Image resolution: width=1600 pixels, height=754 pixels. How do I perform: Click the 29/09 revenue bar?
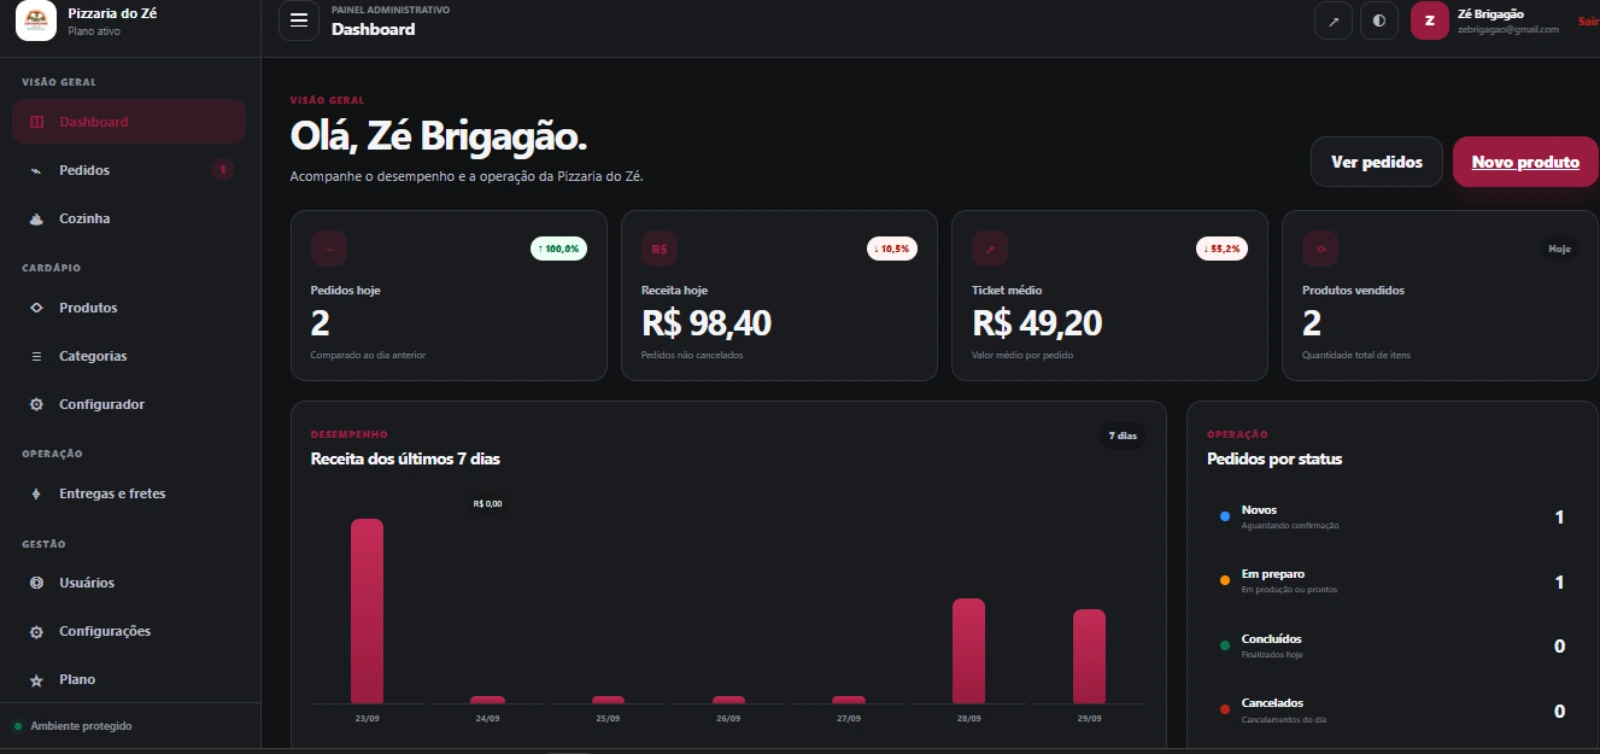(x=1089, y=656)
